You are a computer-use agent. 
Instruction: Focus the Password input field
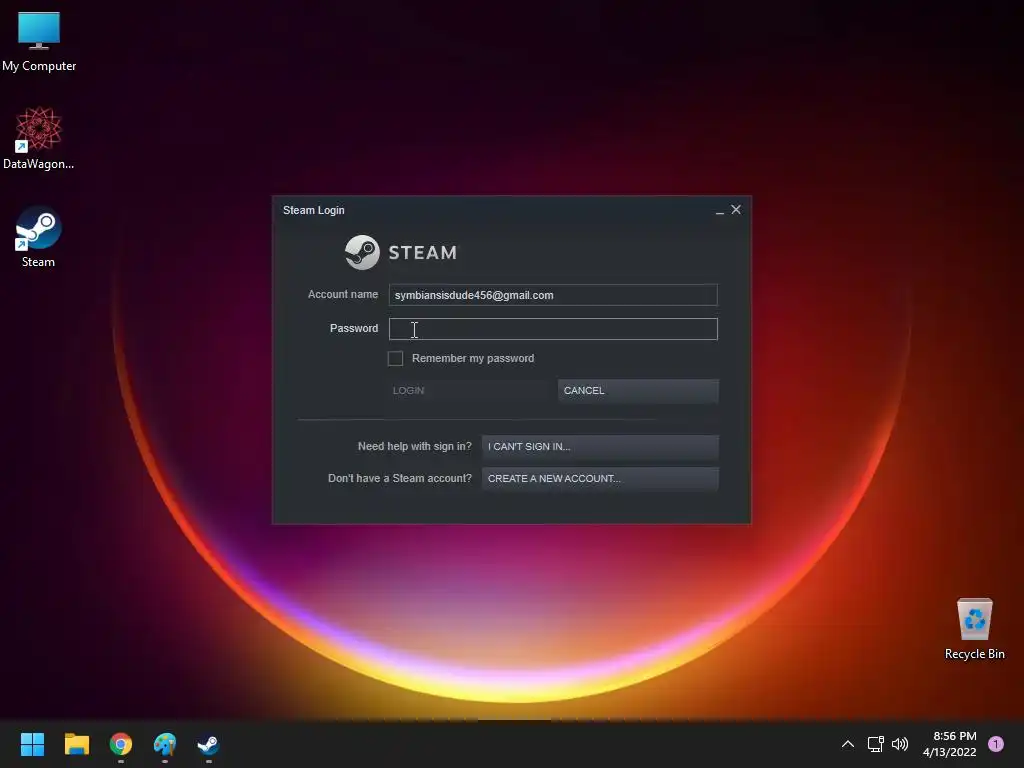click(553, 329)
